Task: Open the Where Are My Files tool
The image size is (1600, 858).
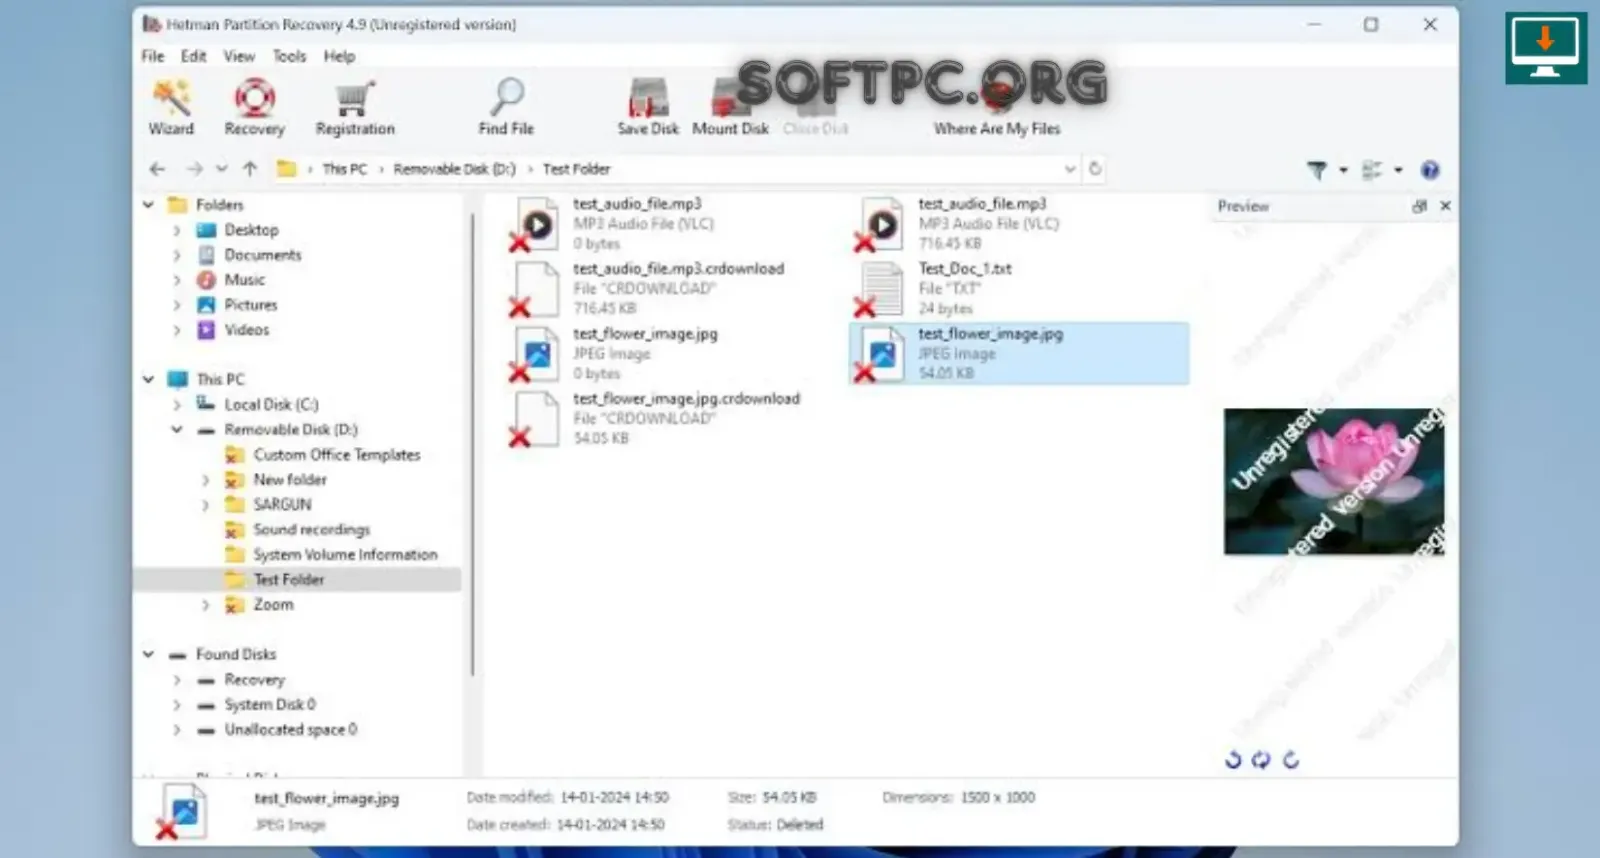Action: point(997,107)
